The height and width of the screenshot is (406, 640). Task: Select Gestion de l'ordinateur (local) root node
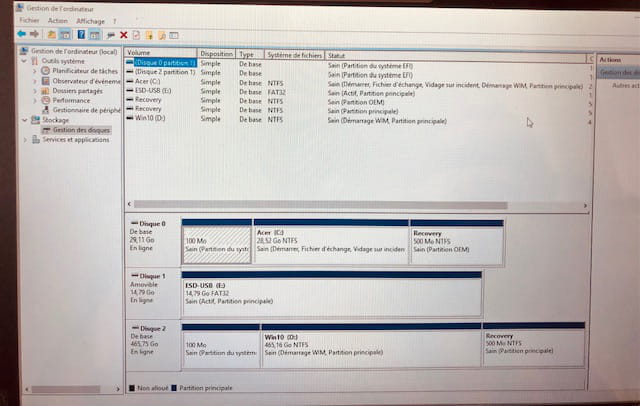point(73,51)
